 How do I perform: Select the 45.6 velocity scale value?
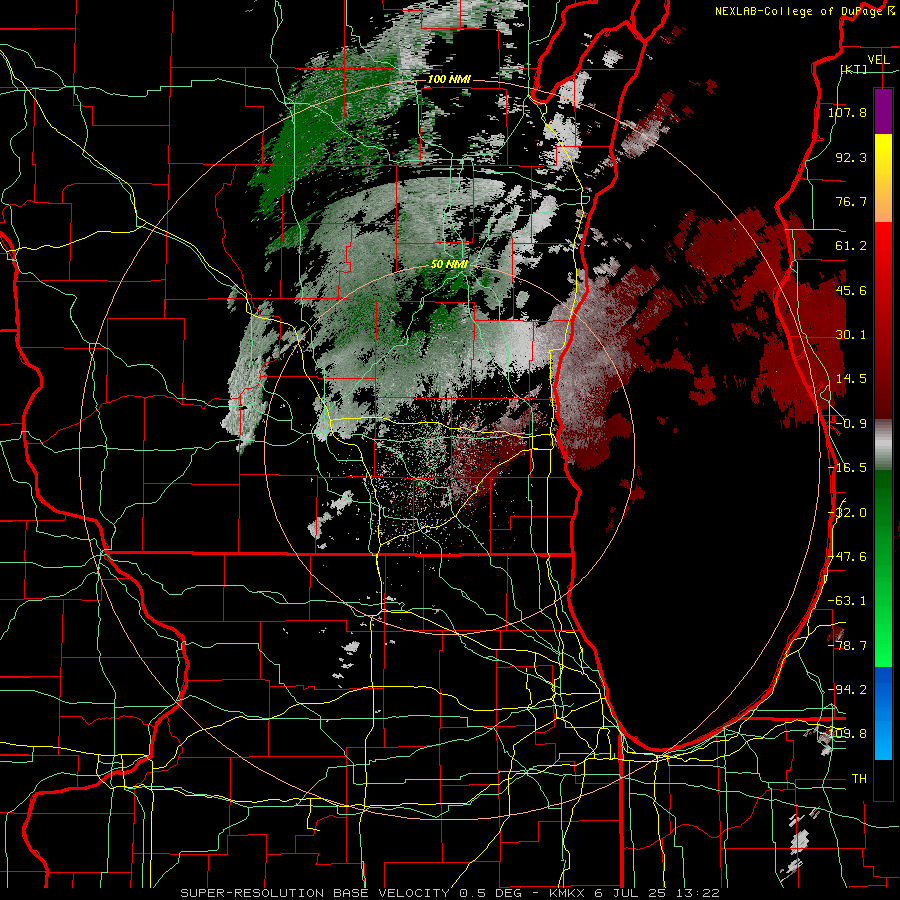click(x=851, y=290)
